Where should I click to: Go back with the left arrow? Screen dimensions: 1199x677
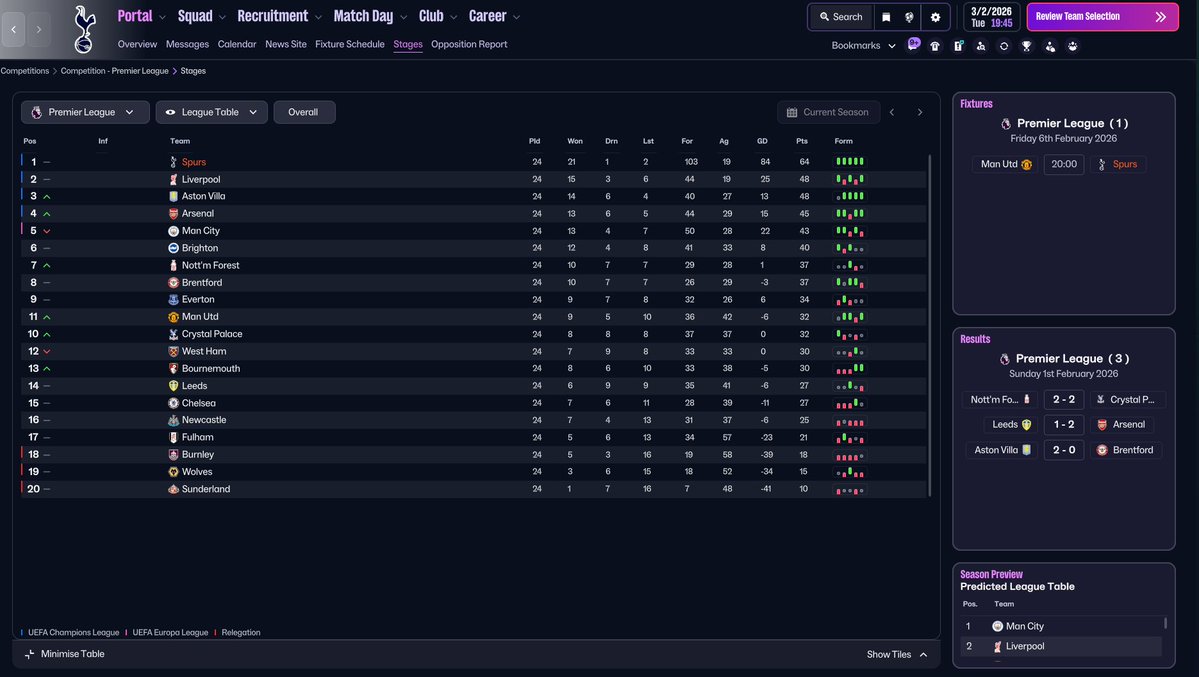point(14,30)
